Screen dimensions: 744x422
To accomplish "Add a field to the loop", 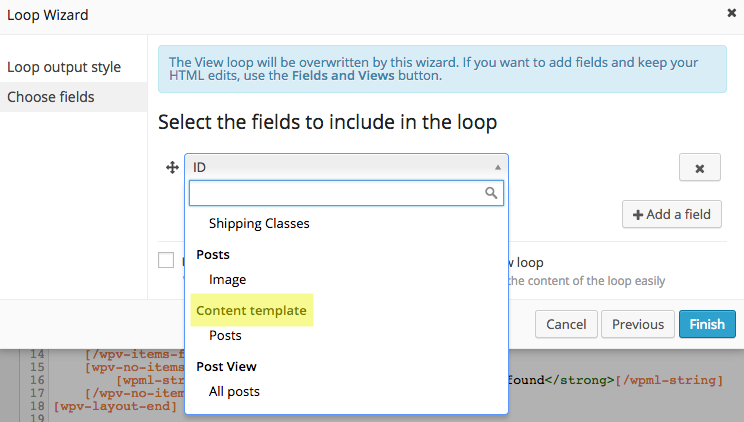I will 672,215.
